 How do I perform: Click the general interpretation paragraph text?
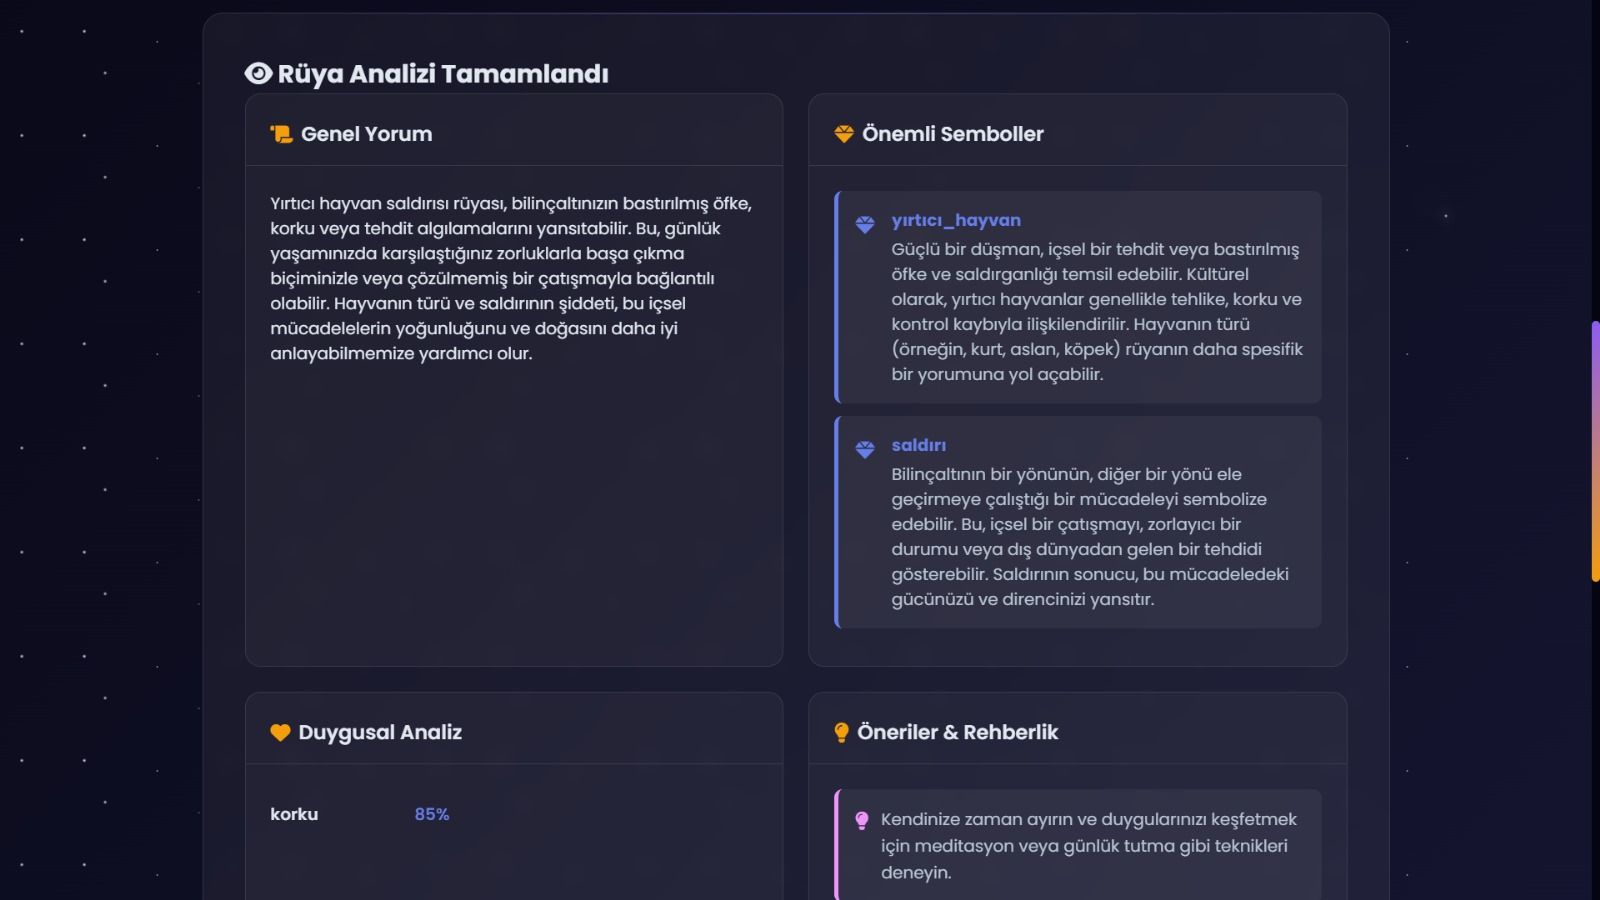[x=510, y=278]
